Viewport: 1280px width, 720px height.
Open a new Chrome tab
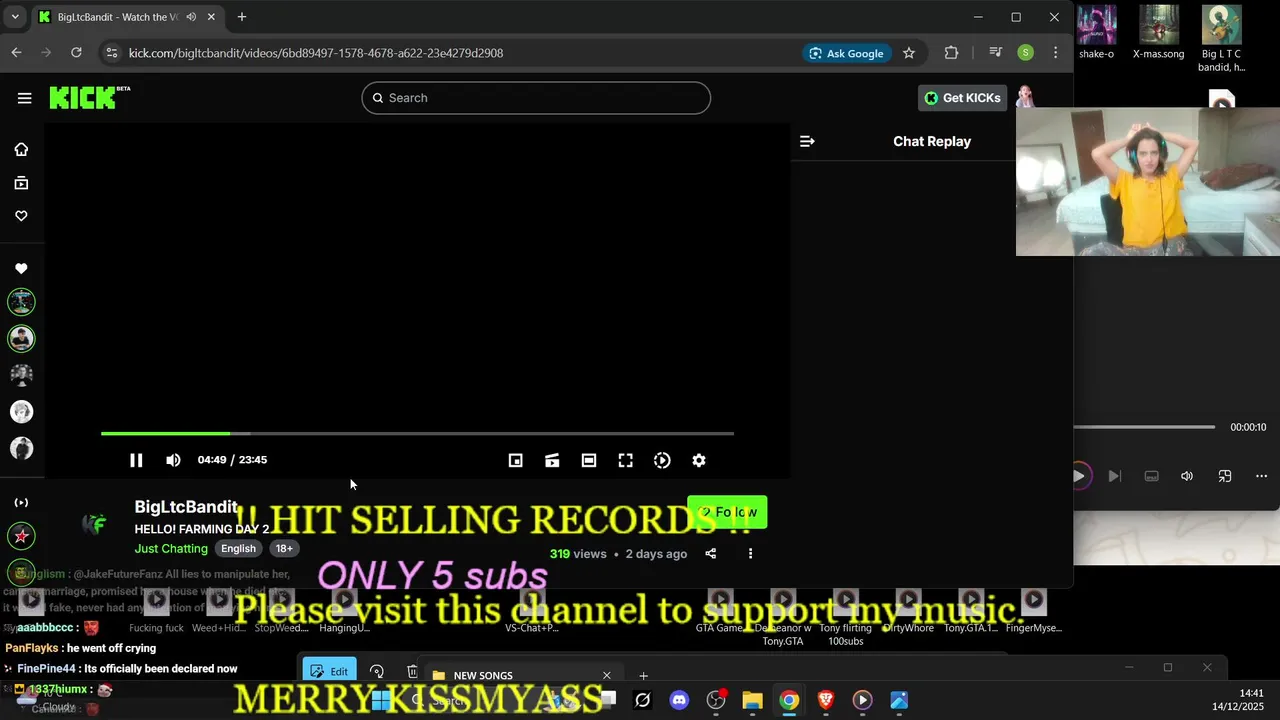(241, 17)
